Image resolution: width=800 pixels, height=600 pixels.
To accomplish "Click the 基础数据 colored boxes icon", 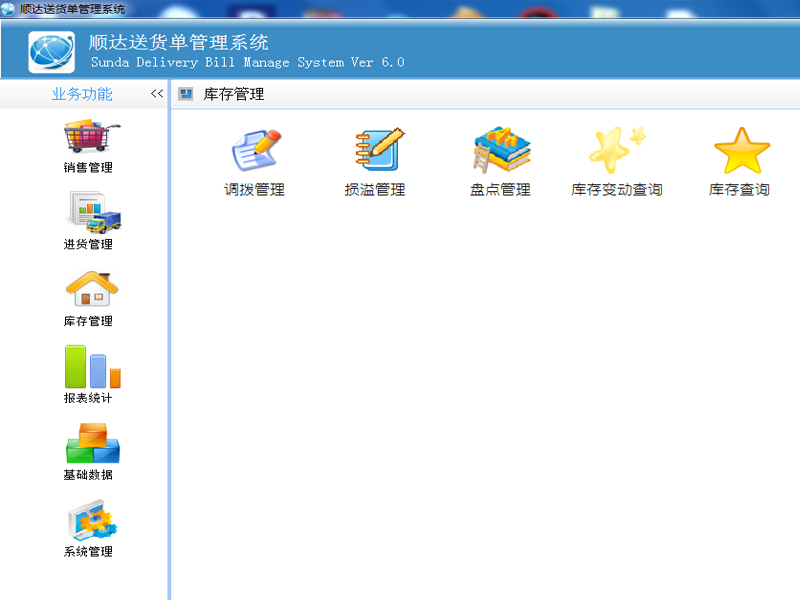I will pos(92,443).
